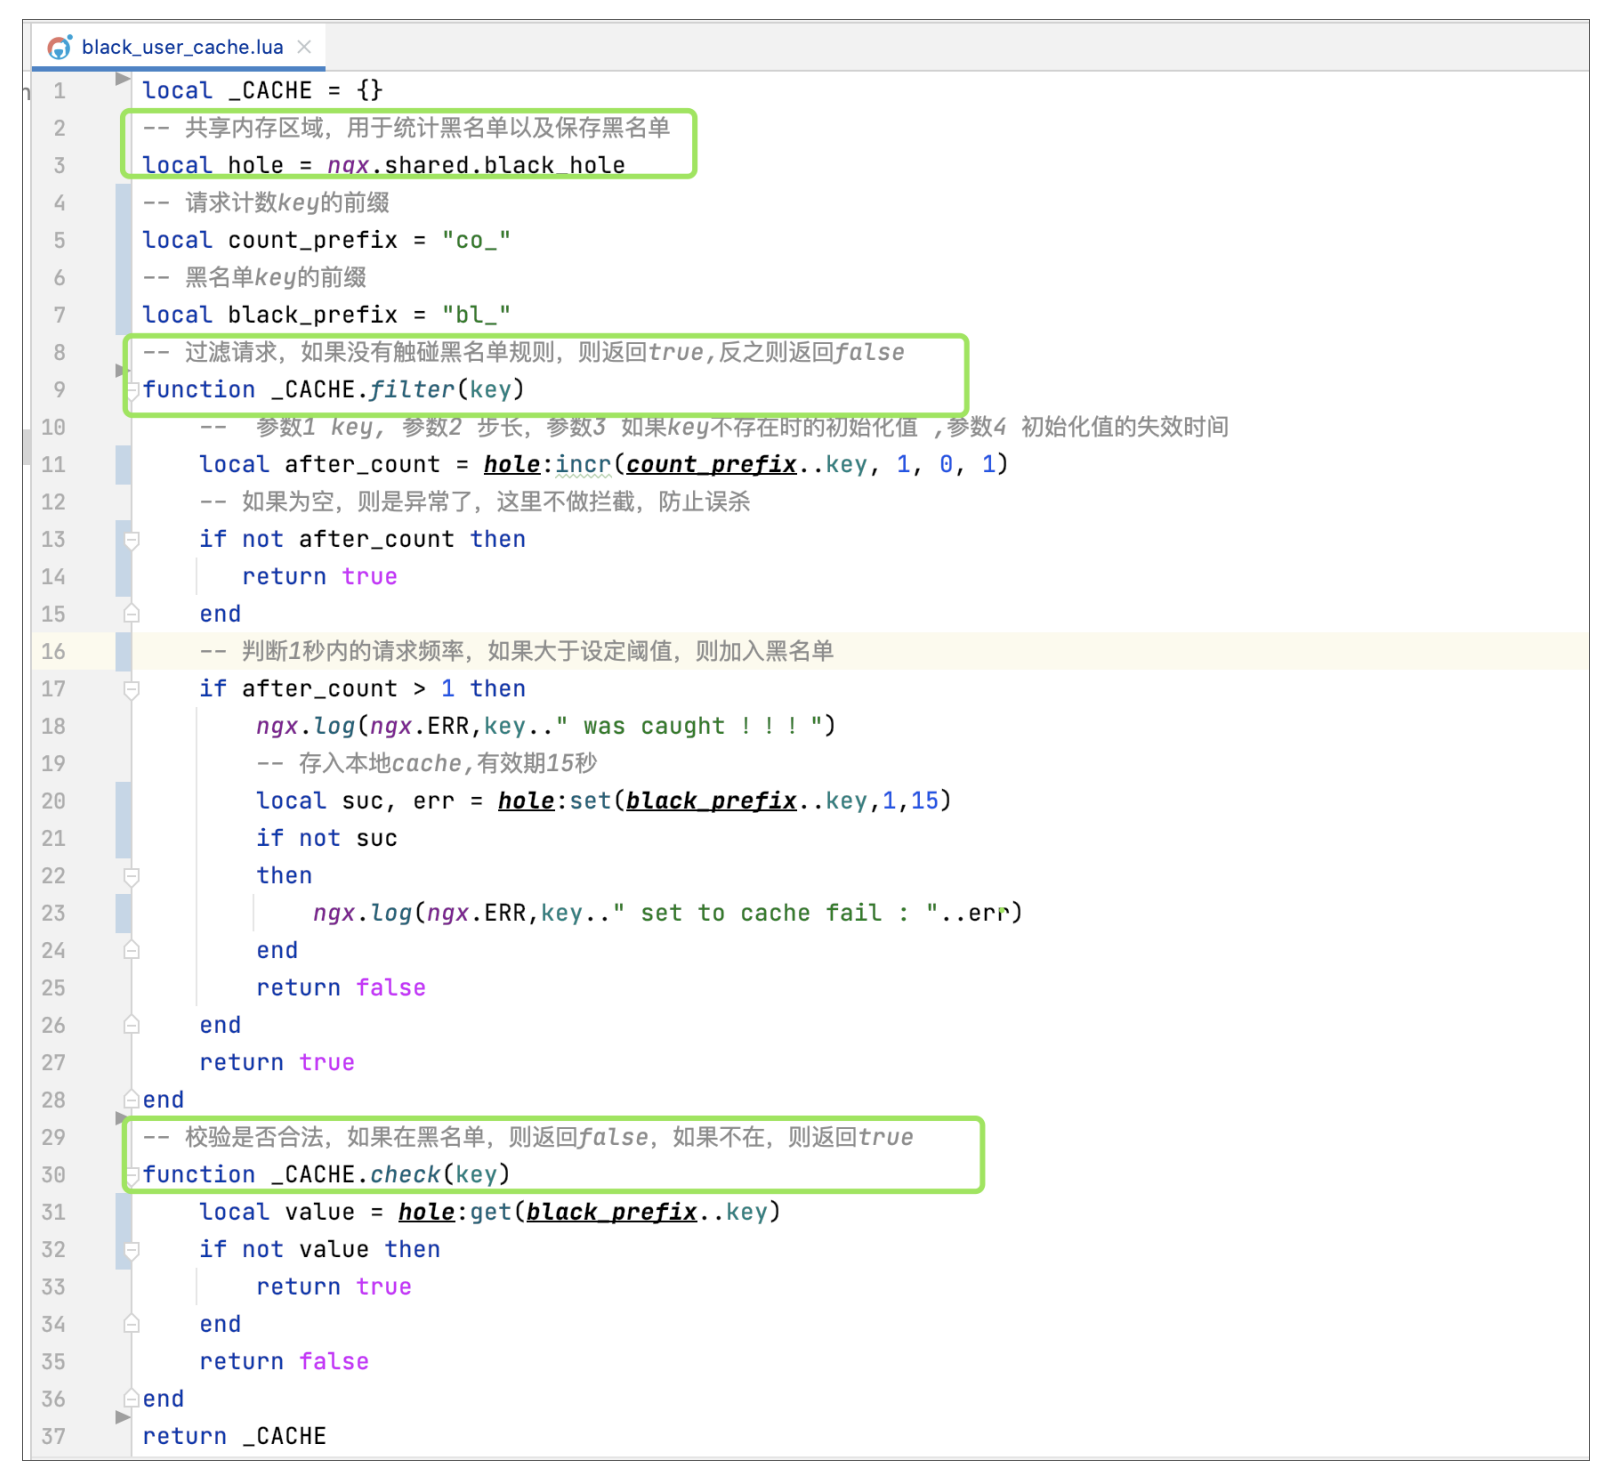This screenshot has height=1483, width=1616.
Task: Fold the 'then' block at line 22
Action: 131,876
